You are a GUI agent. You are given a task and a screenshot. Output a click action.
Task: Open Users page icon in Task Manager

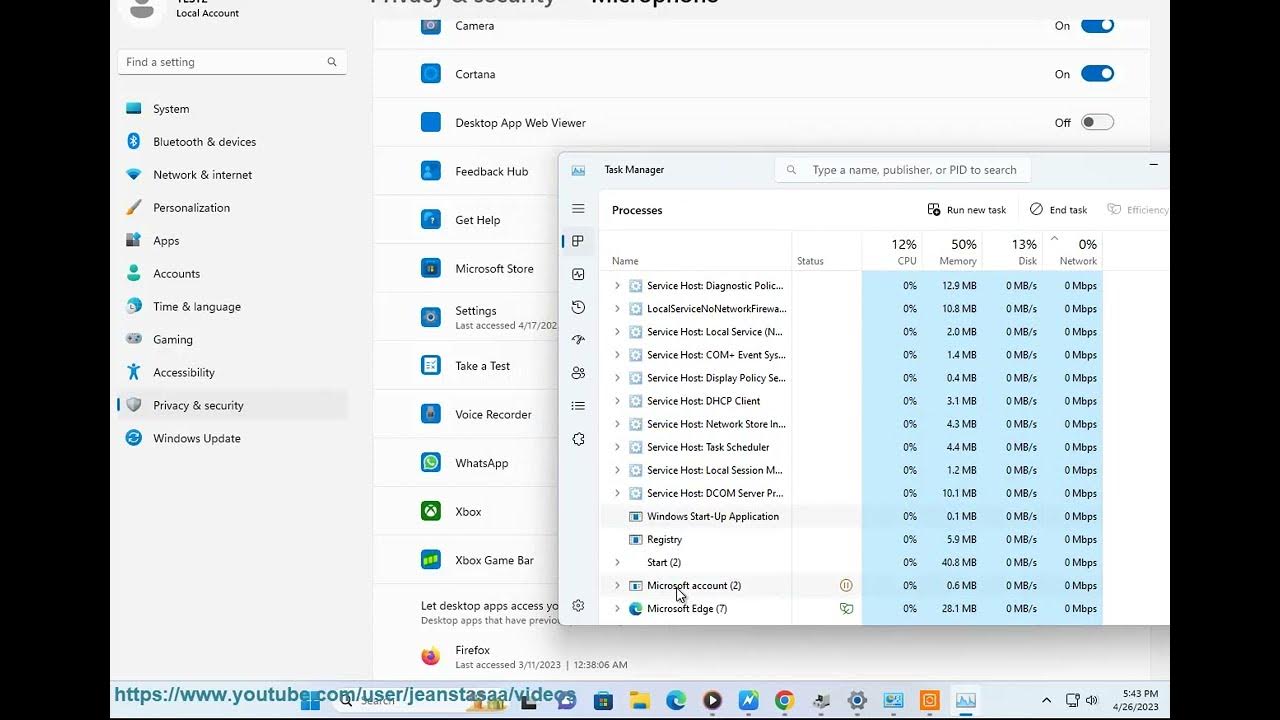578,373
